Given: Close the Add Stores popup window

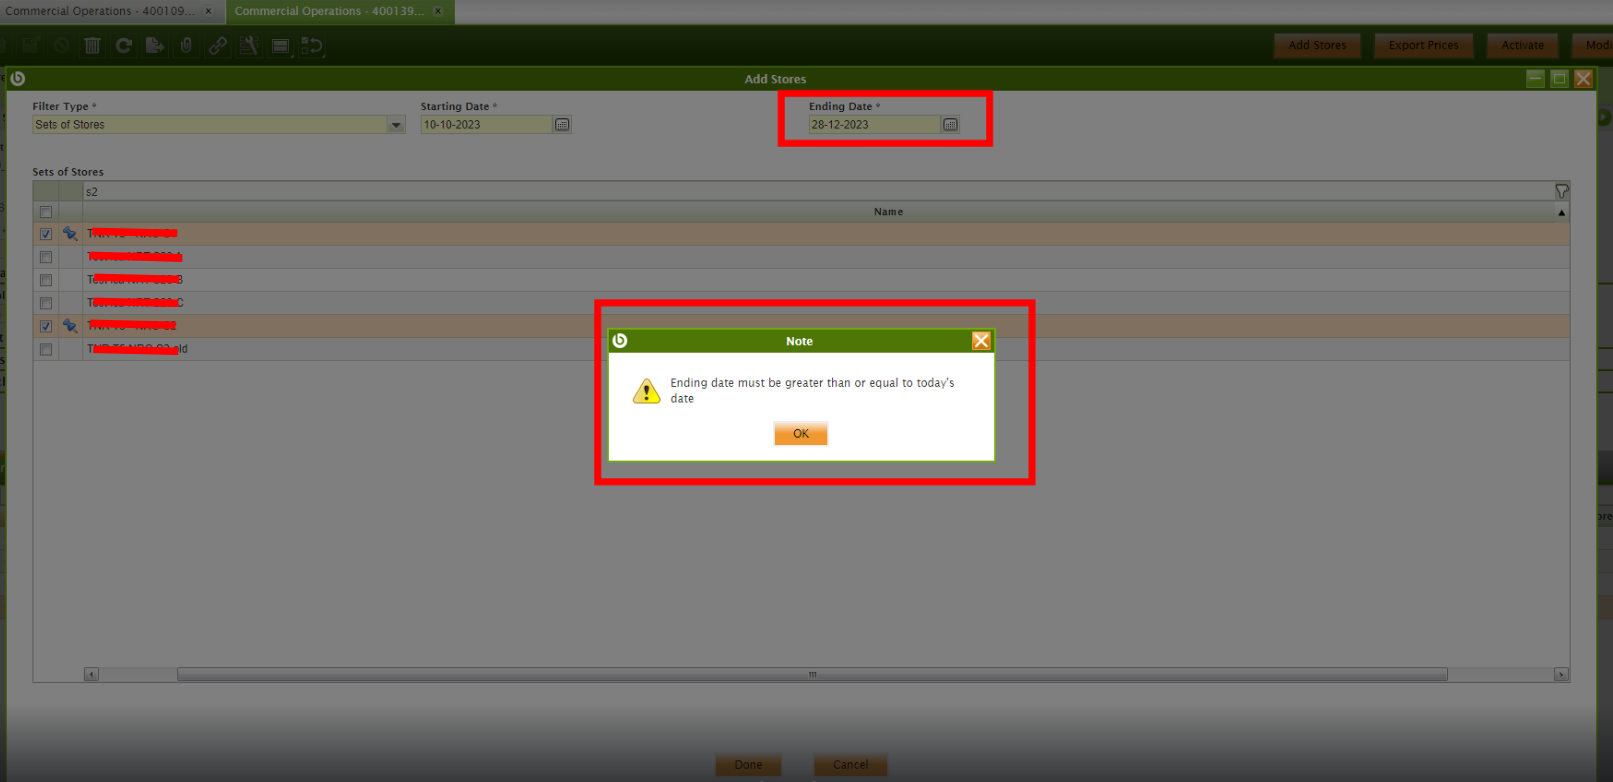Looking at the screenshot, I should 1583,78.
